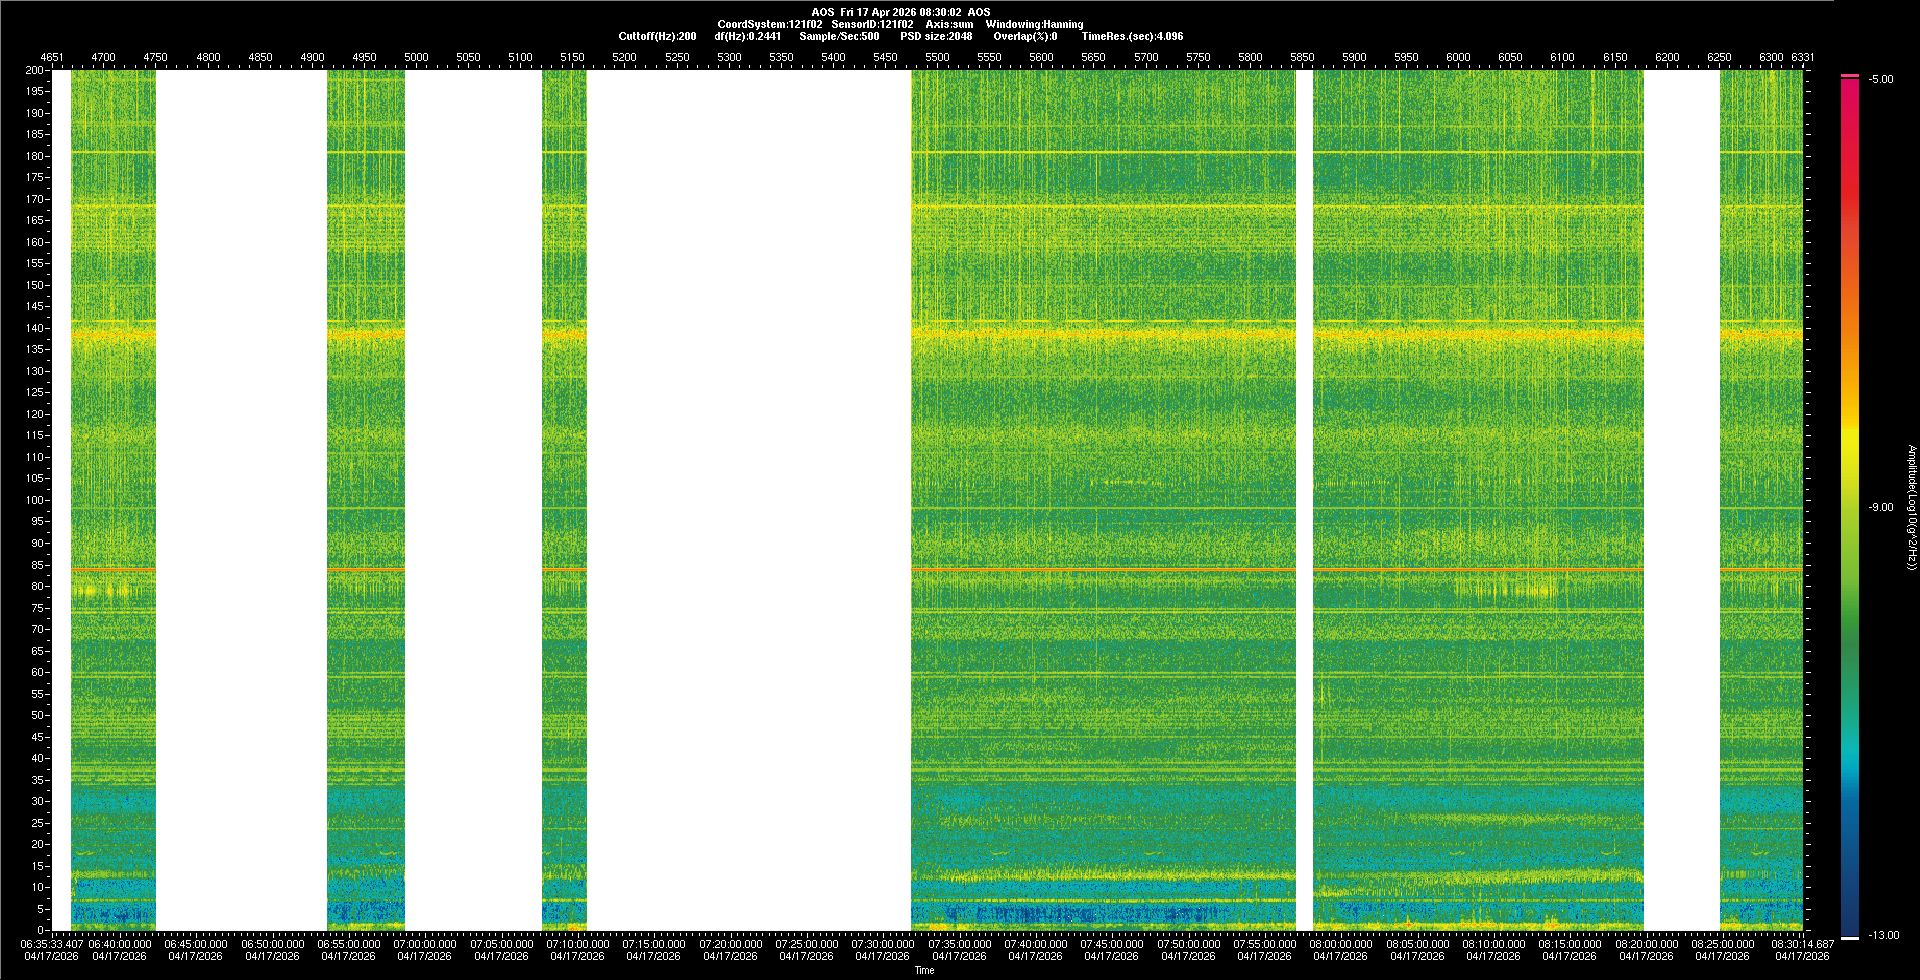This screenshot has height=980, width=1920.
Task: Click the PSD size:2048 header parameter
Action: (x=935, y=36)
